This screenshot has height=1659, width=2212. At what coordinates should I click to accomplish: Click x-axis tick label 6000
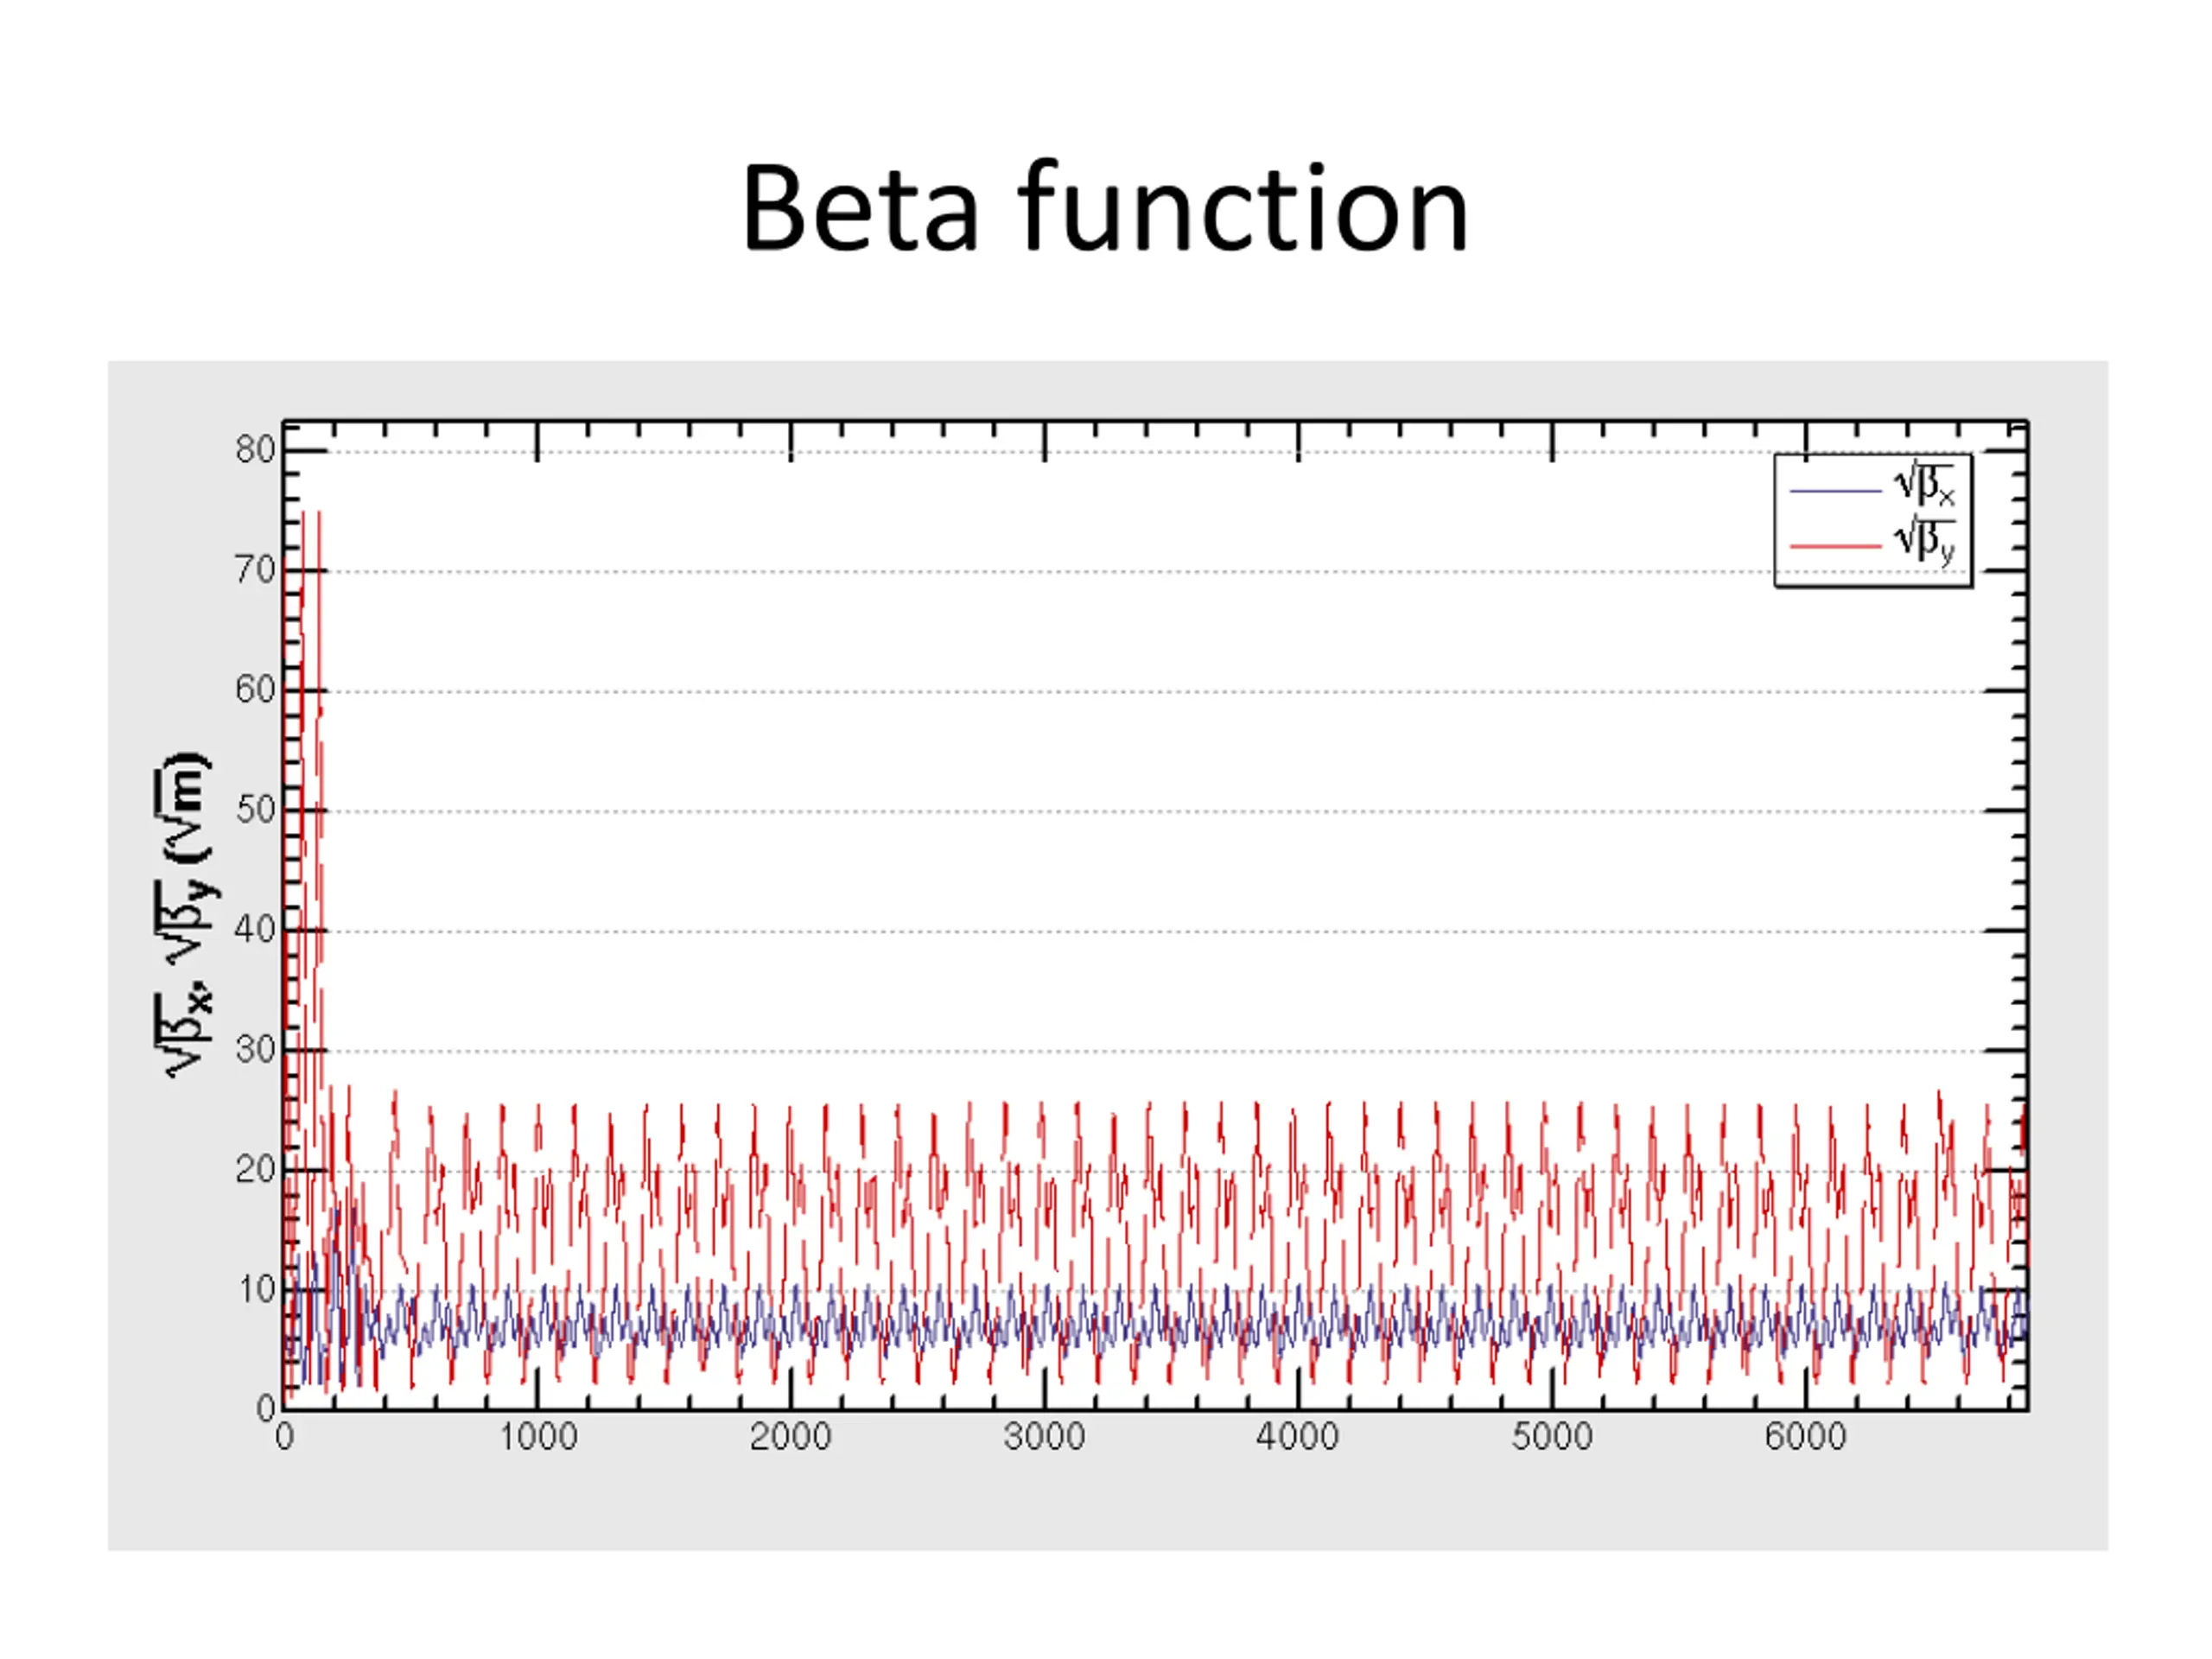click(1806, 1438)
